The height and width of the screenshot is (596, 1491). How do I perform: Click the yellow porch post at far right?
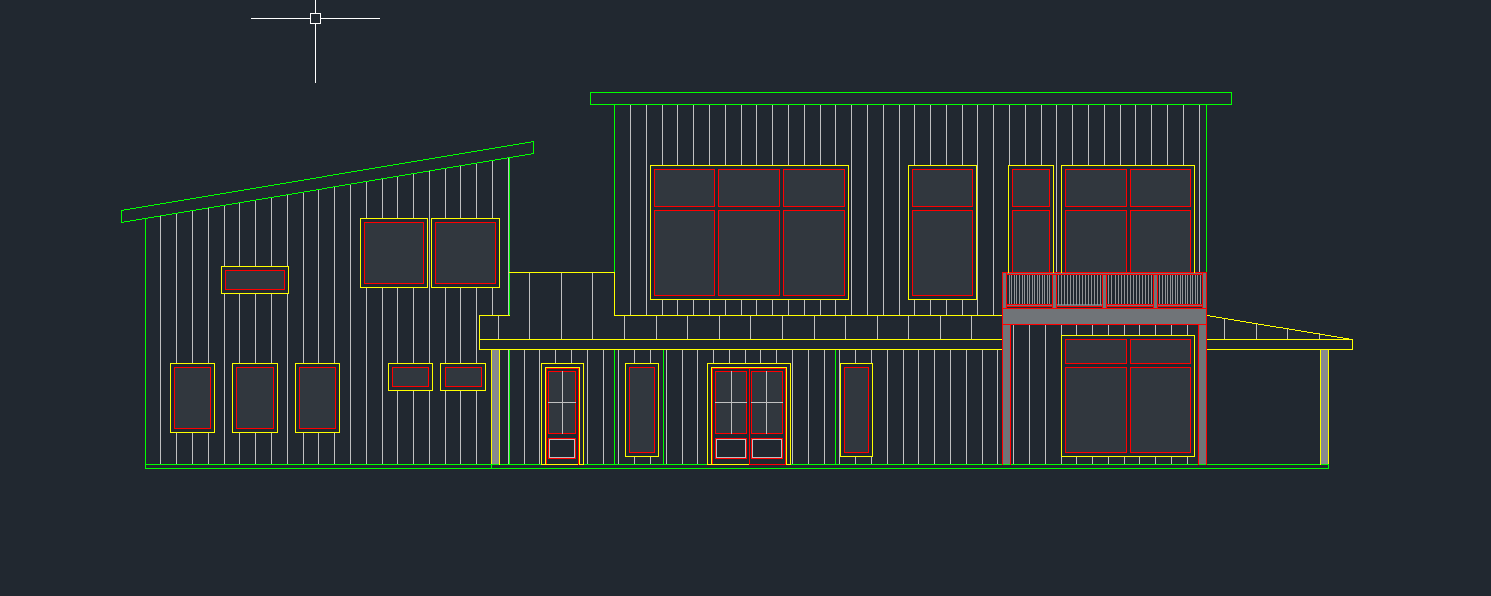(x=1324, y=406)
